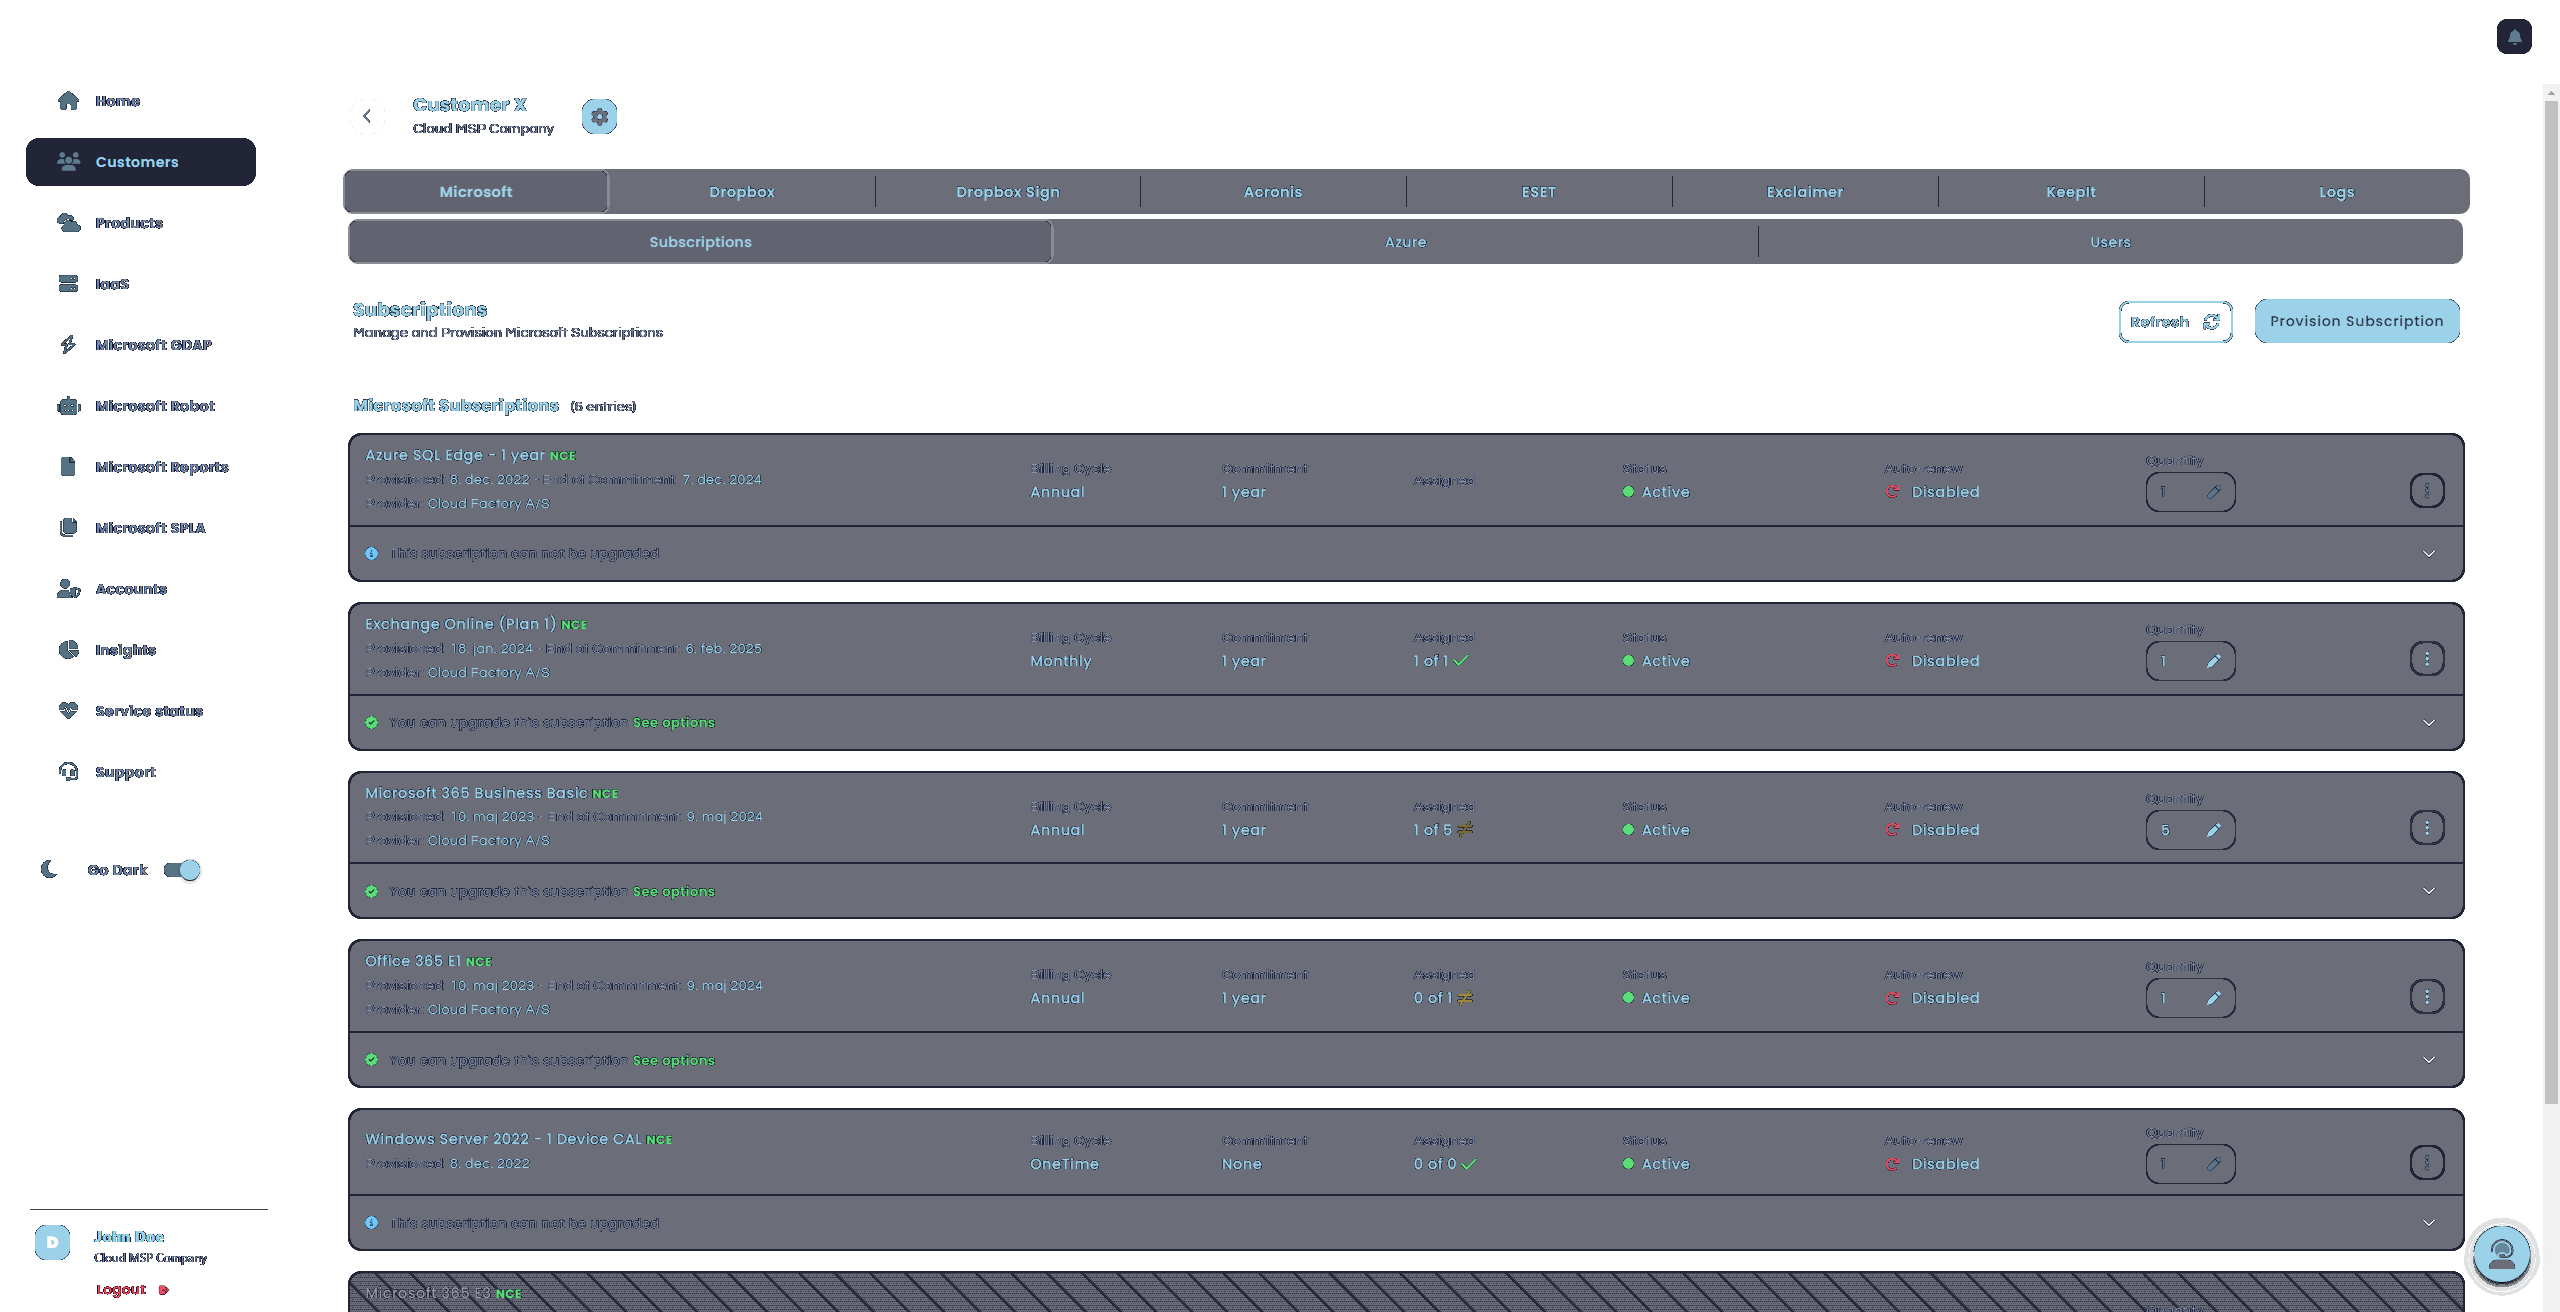Click the John Doe avatar
Image resolution: width=2560 pixels, height=1312 pixels.
click(x=52, y=1242)
